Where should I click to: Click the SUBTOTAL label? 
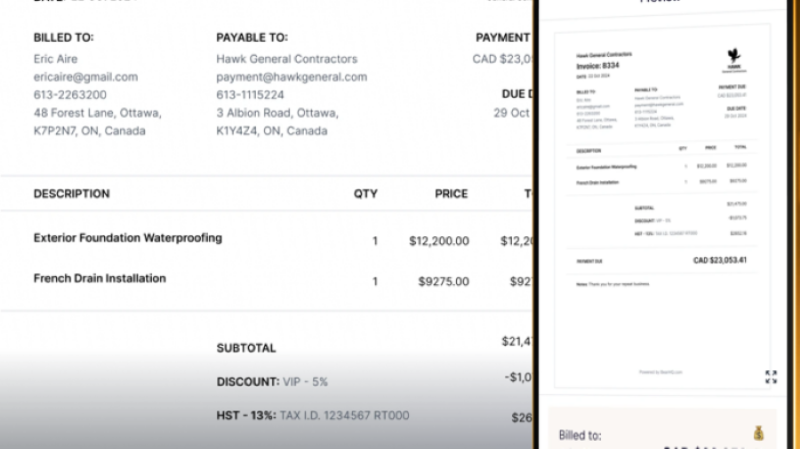(x=246, y=348)
